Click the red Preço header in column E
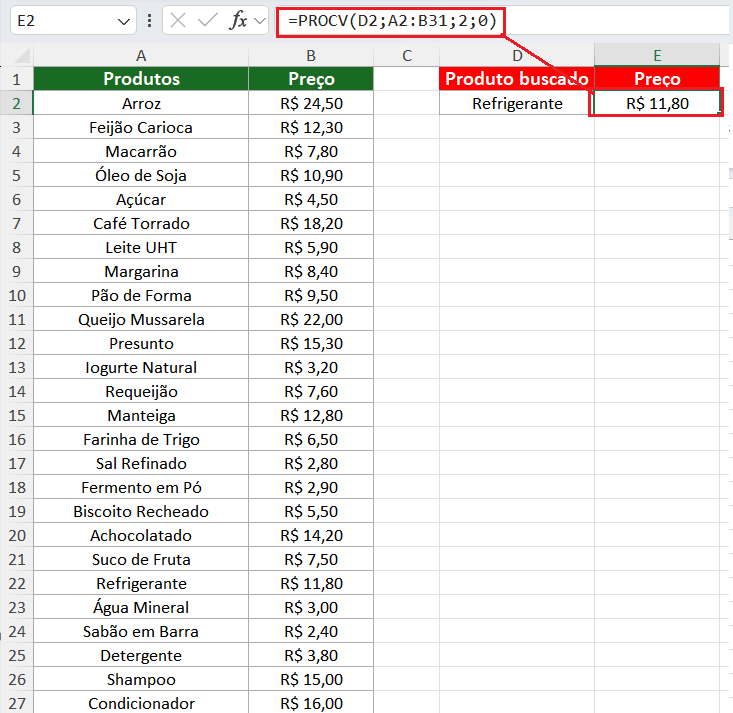The height and width of the screenshot is (713, 733). tap(657, 79)
